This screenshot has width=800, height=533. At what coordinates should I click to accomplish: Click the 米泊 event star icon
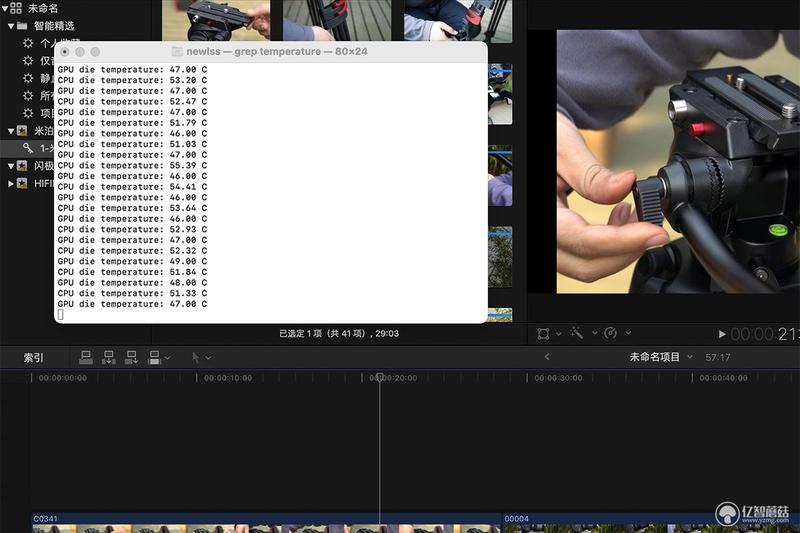click(x=22, y=131)
